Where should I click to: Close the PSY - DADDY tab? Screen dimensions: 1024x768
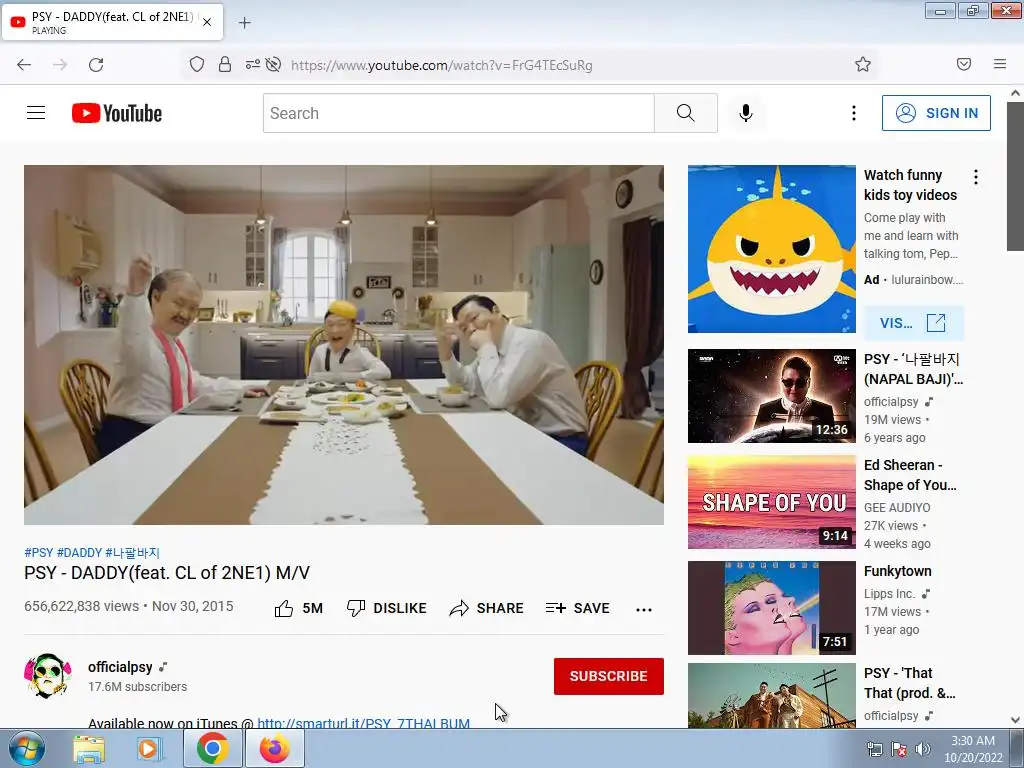[207, 22]
